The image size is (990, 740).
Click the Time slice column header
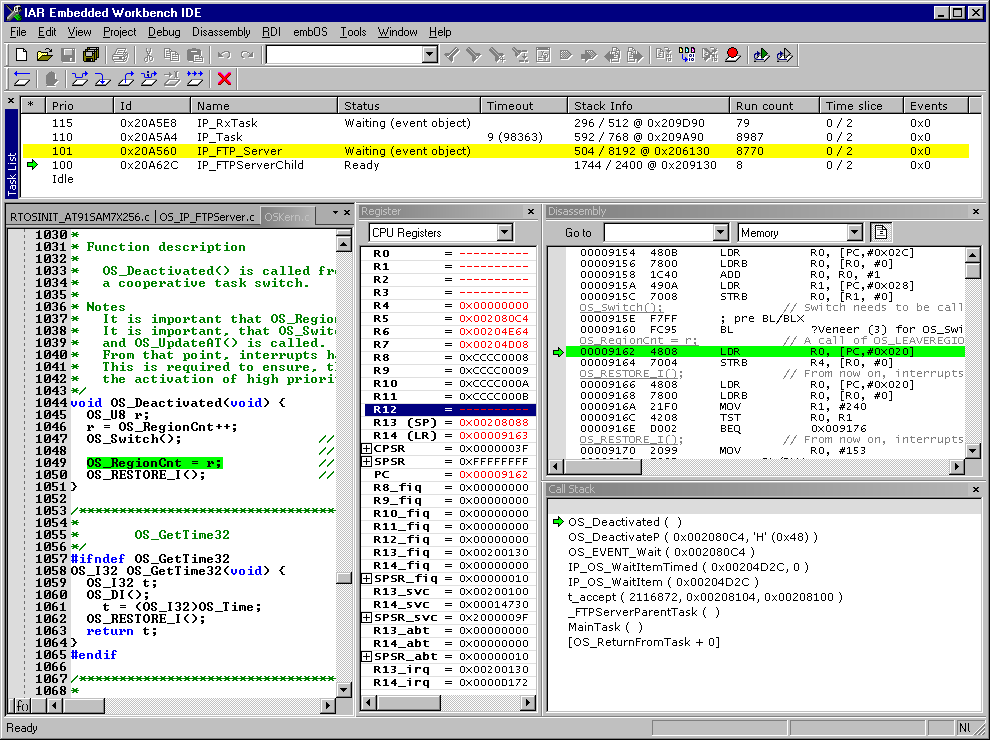point(861,105)
